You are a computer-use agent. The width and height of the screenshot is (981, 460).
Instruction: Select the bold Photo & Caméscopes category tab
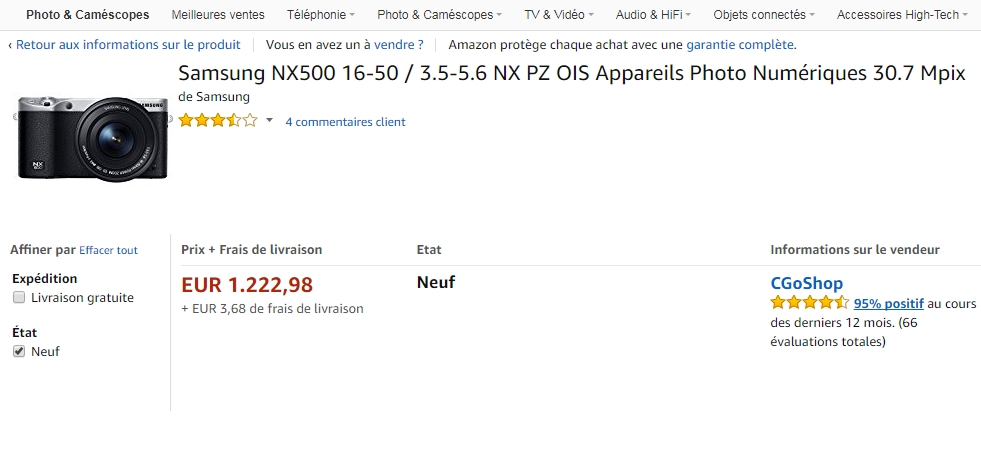(88, 14)
